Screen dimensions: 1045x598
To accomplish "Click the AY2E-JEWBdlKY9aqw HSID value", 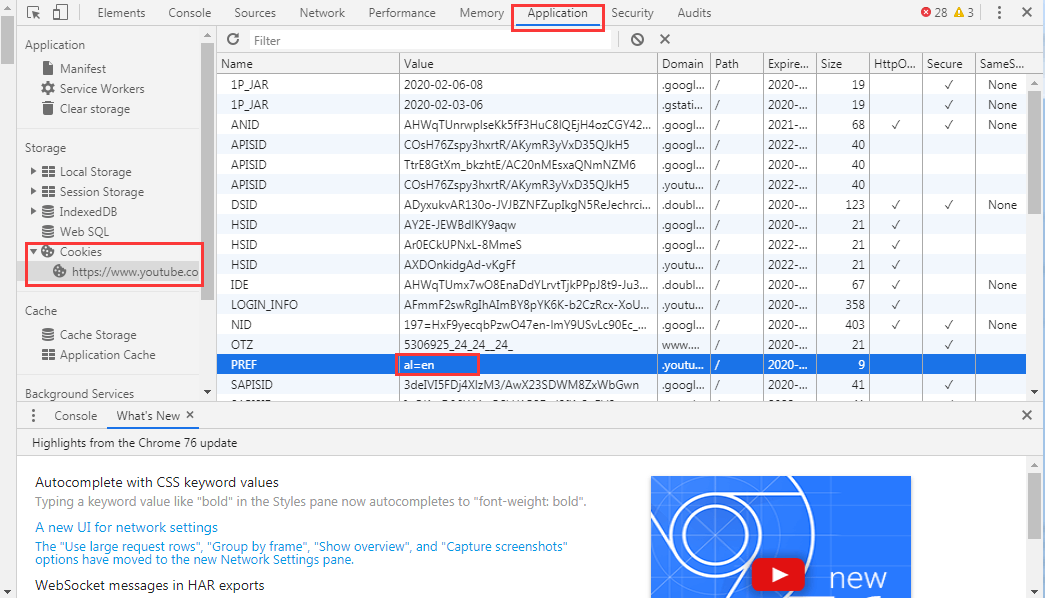I will [460, 225].
